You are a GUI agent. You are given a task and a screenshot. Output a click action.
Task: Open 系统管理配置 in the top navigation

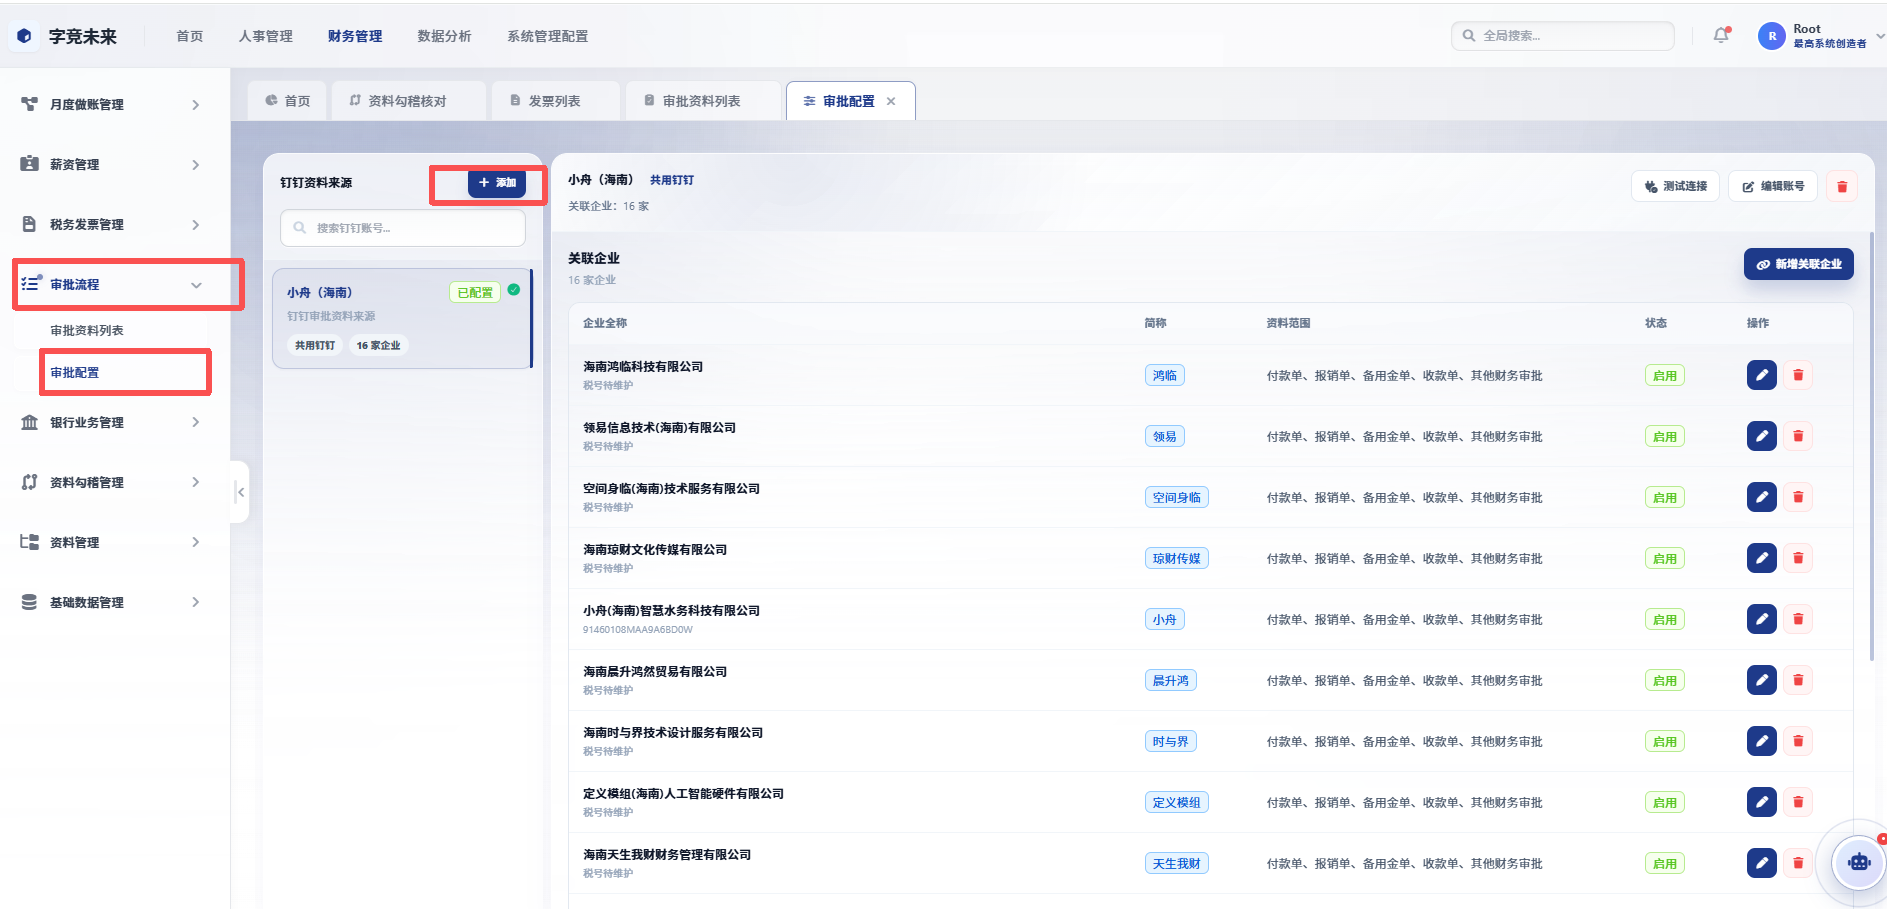(547, 36)
